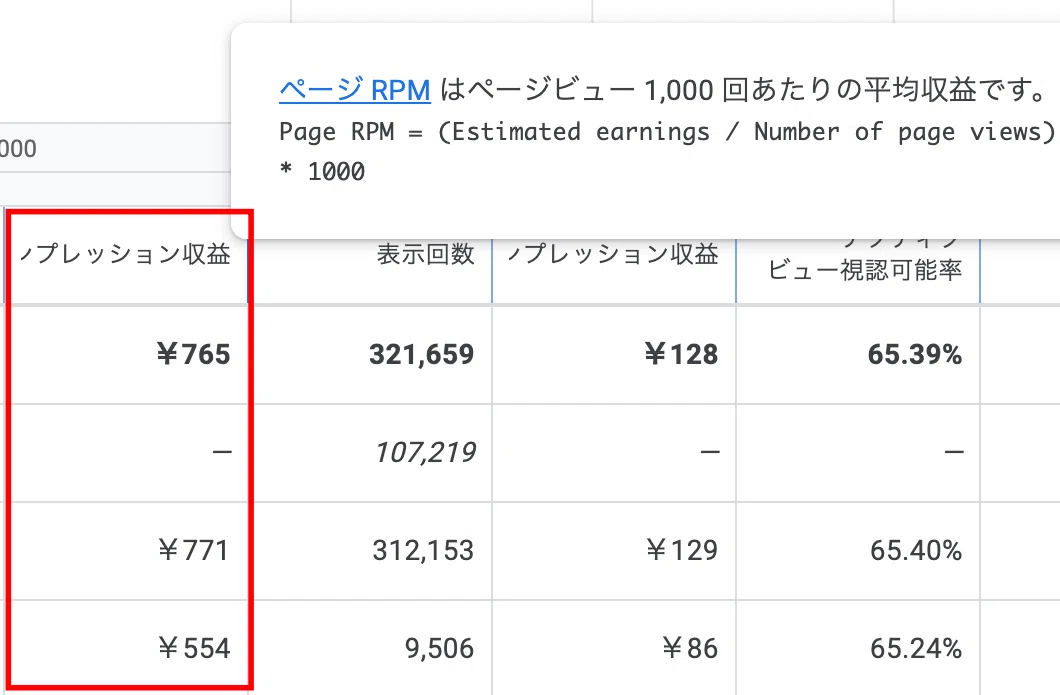Select the 321,659 impressions cell

click(x=422, y=354)
